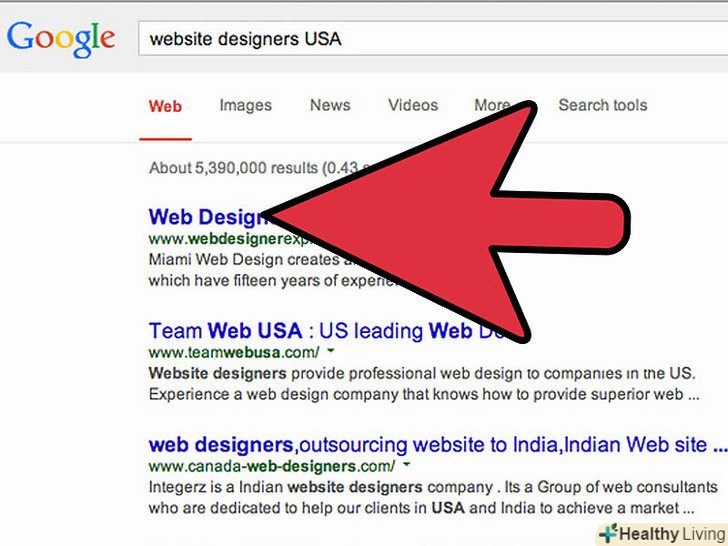The height and width of the screenshot is (546, 728).
Task: Expand the More menu
Action: click(492, 105)
